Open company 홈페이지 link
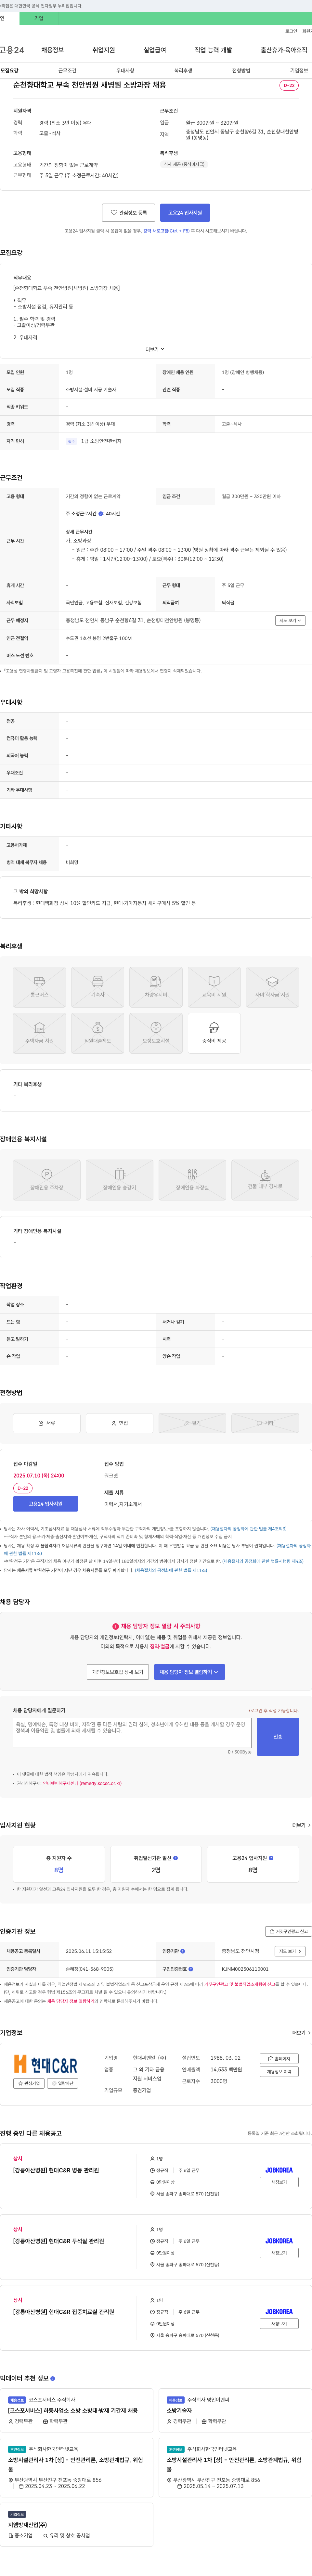Viewport: 312px width, 2576px height. (279, 2059)
